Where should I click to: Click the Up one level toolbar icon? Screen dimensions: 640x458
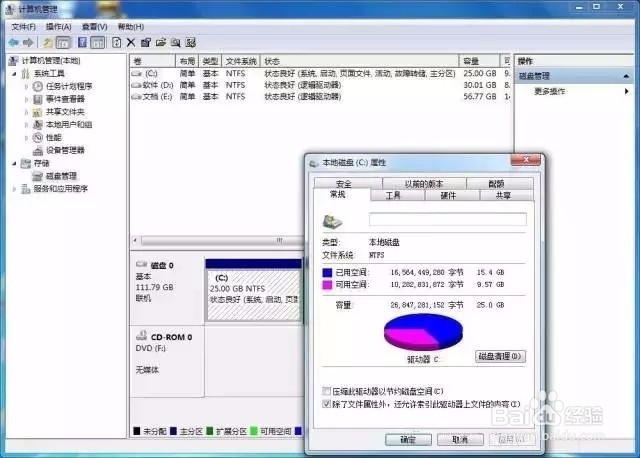(x=48, y=42)
